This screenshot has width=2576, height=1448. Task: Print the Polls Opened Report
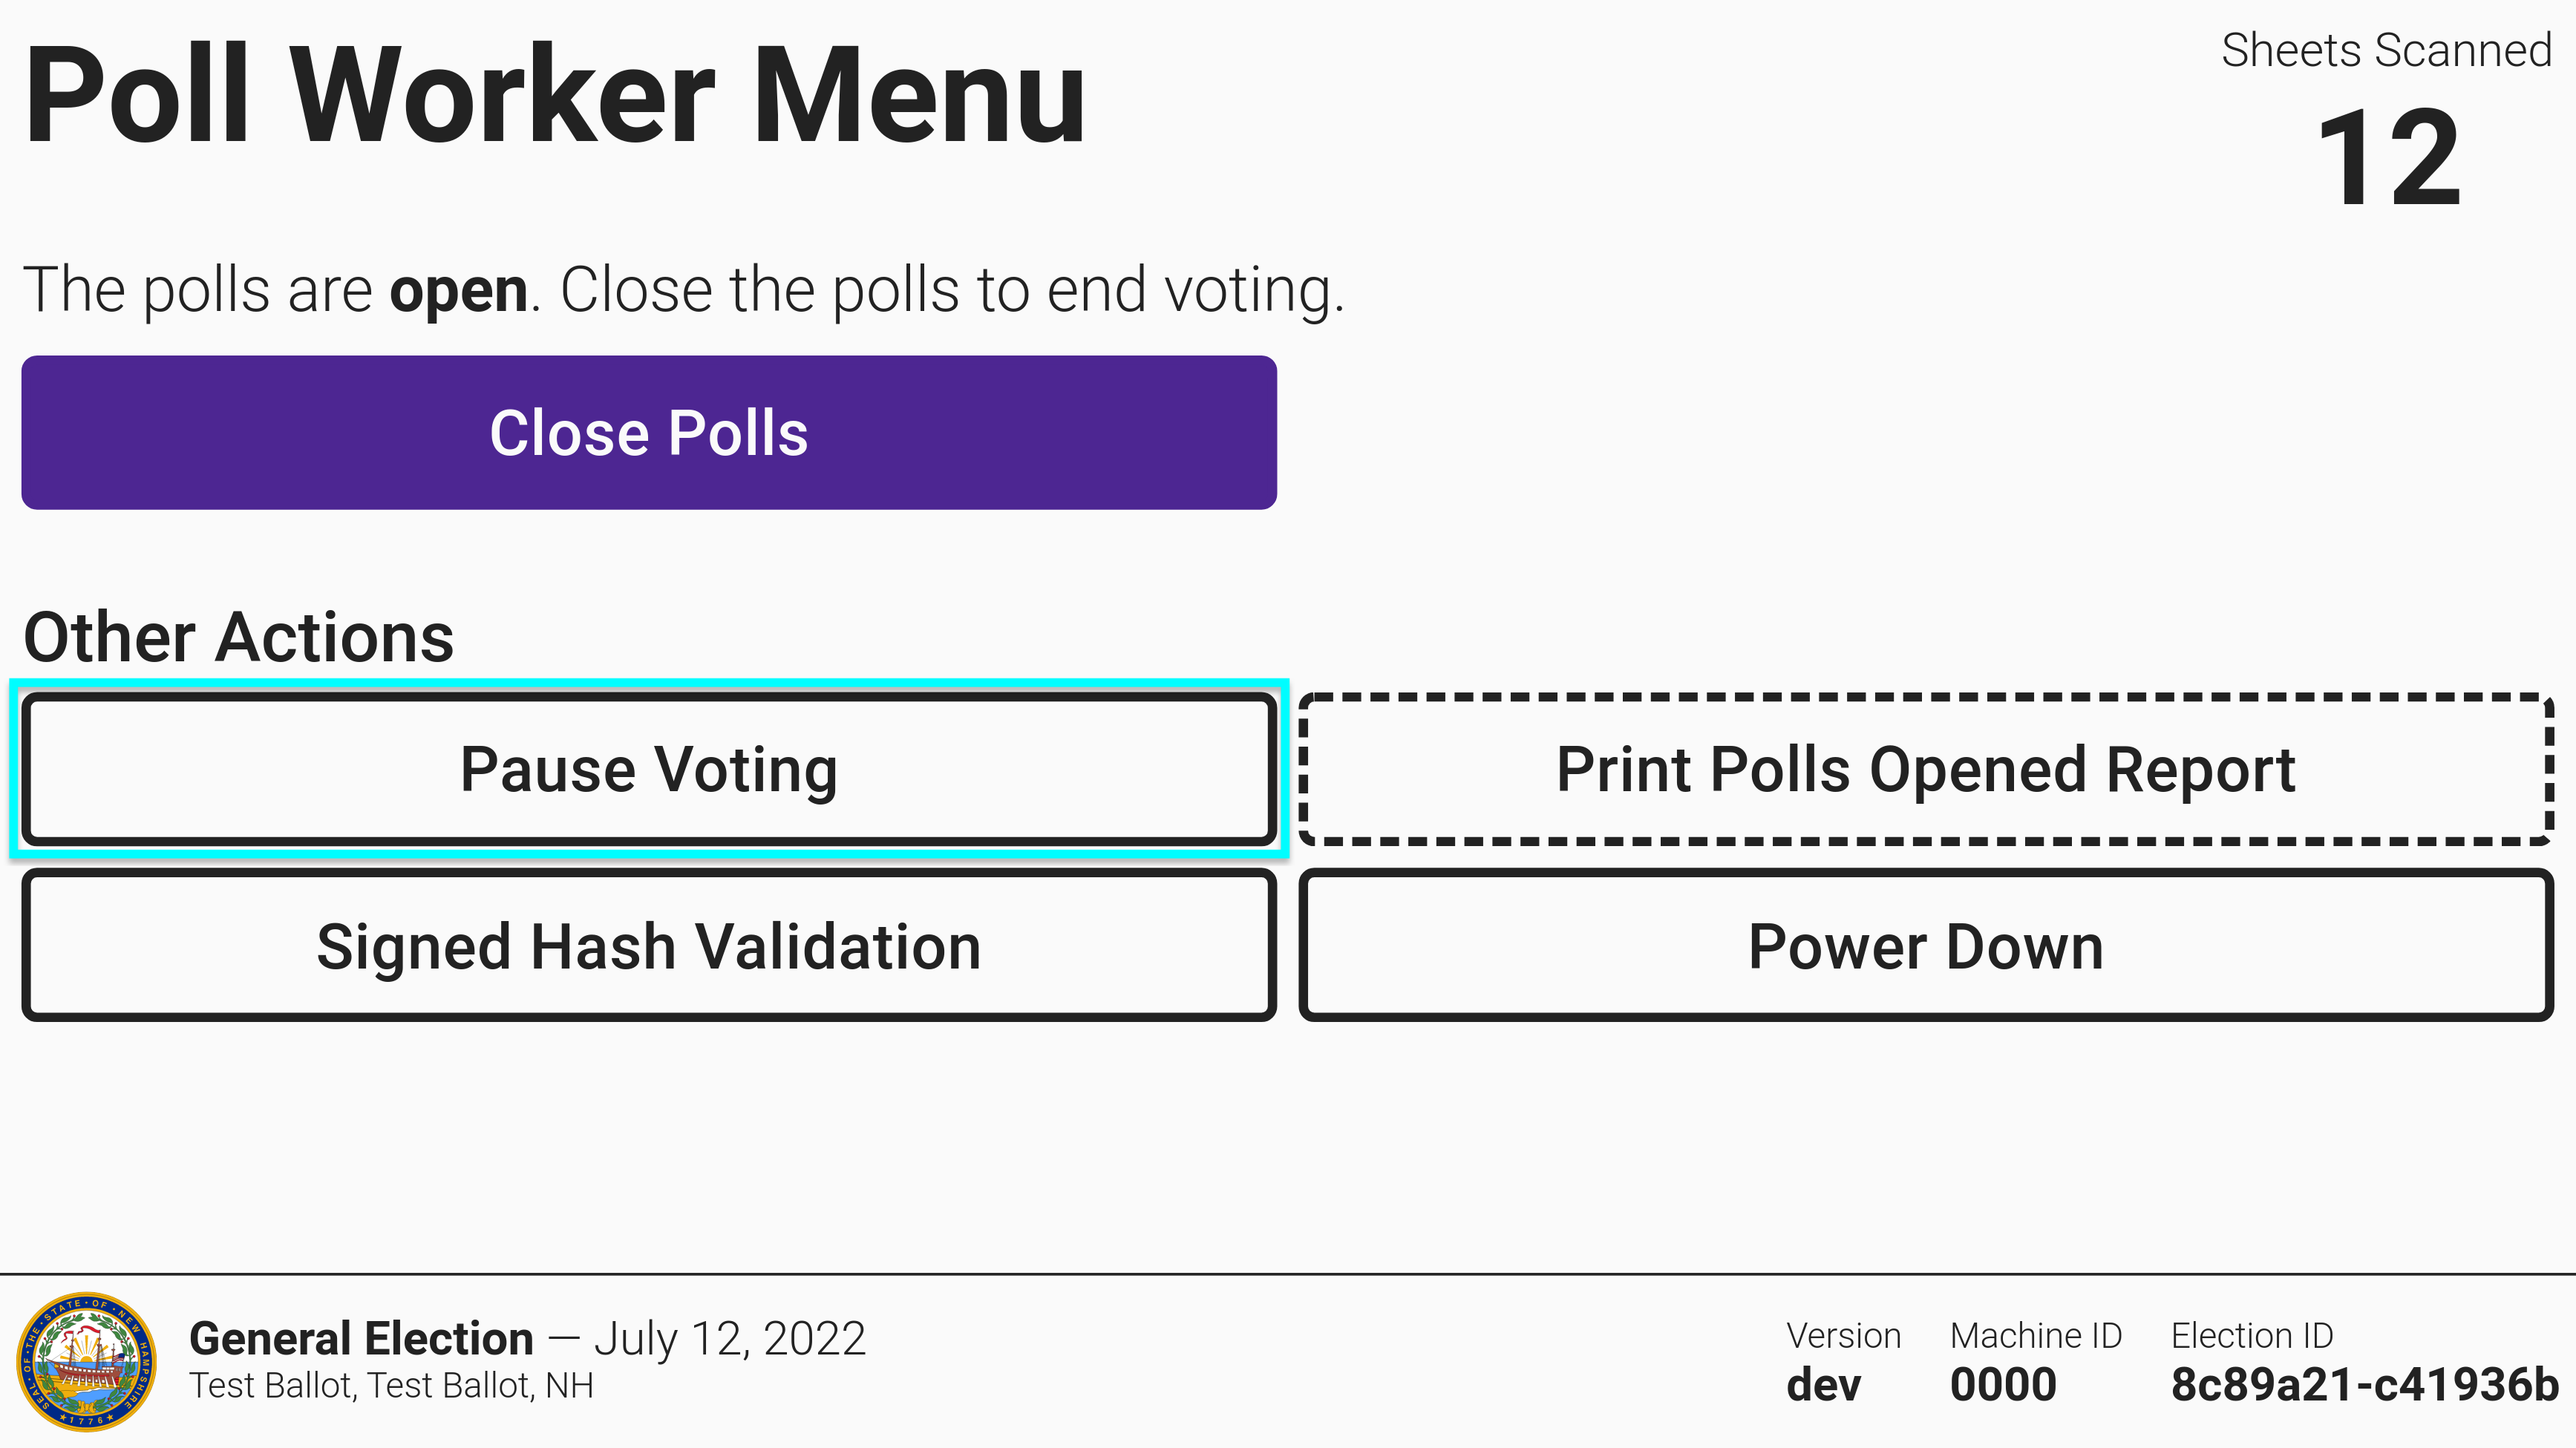tap(1925, 769)
